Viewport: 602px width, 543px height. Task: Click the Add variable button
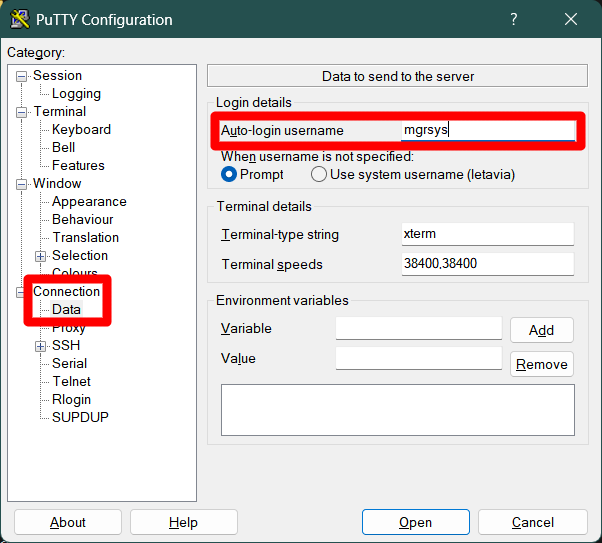coord(542,330)
